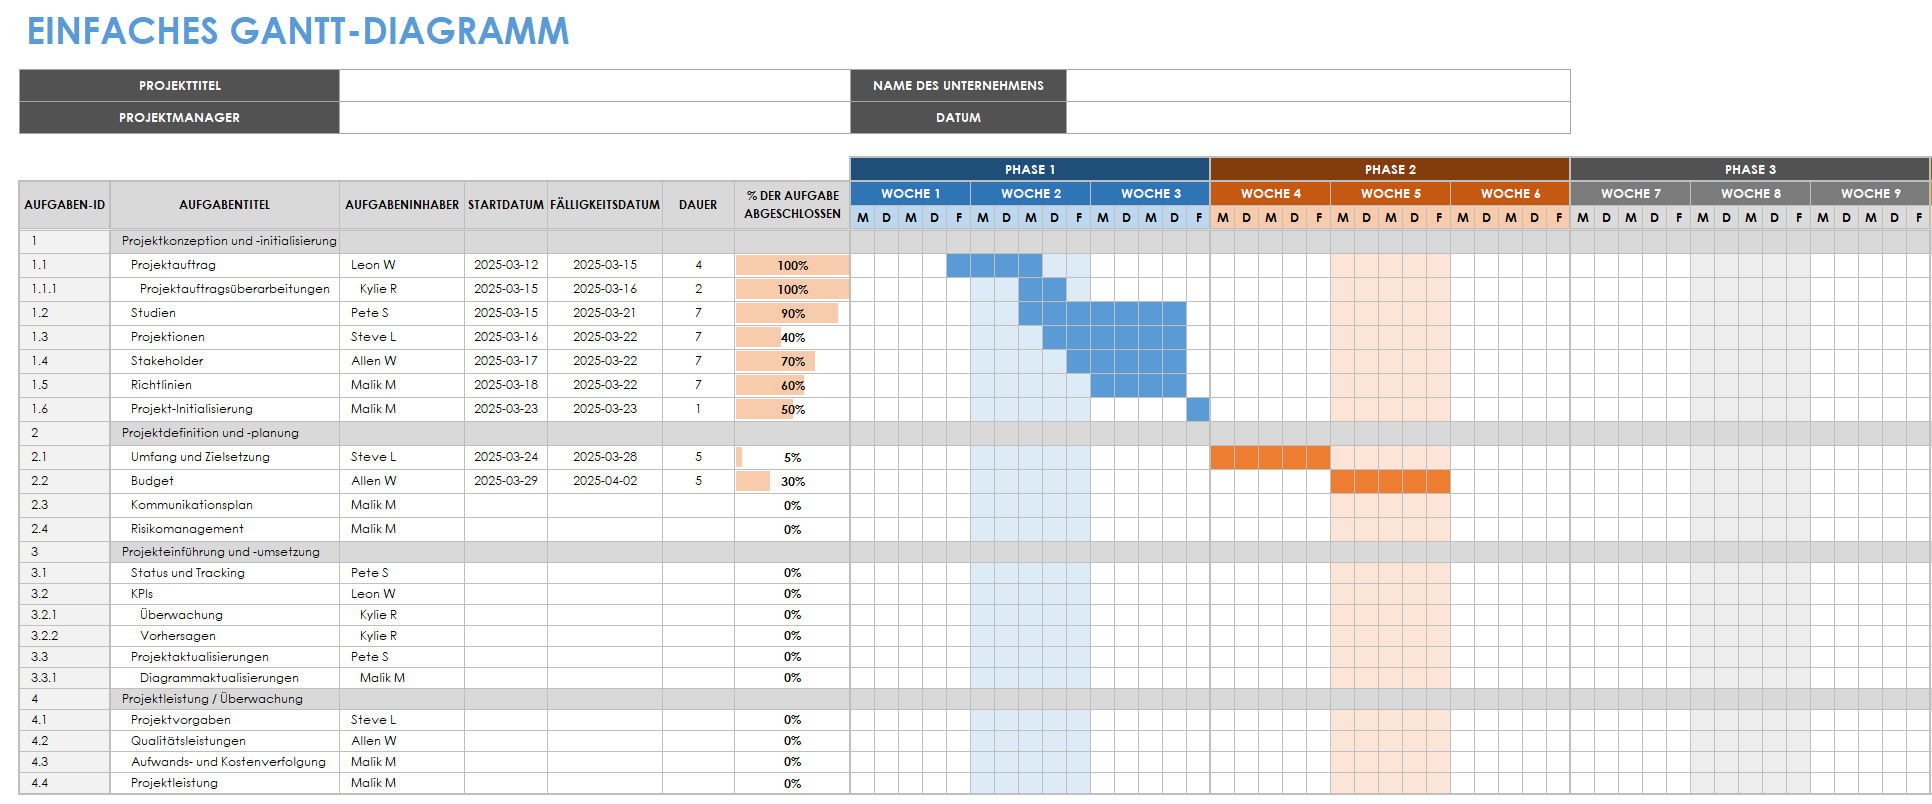Select the Kommunikationsplan task cell
The image size is (1932, 804).
pyautogui.click(x=225, y=505)
